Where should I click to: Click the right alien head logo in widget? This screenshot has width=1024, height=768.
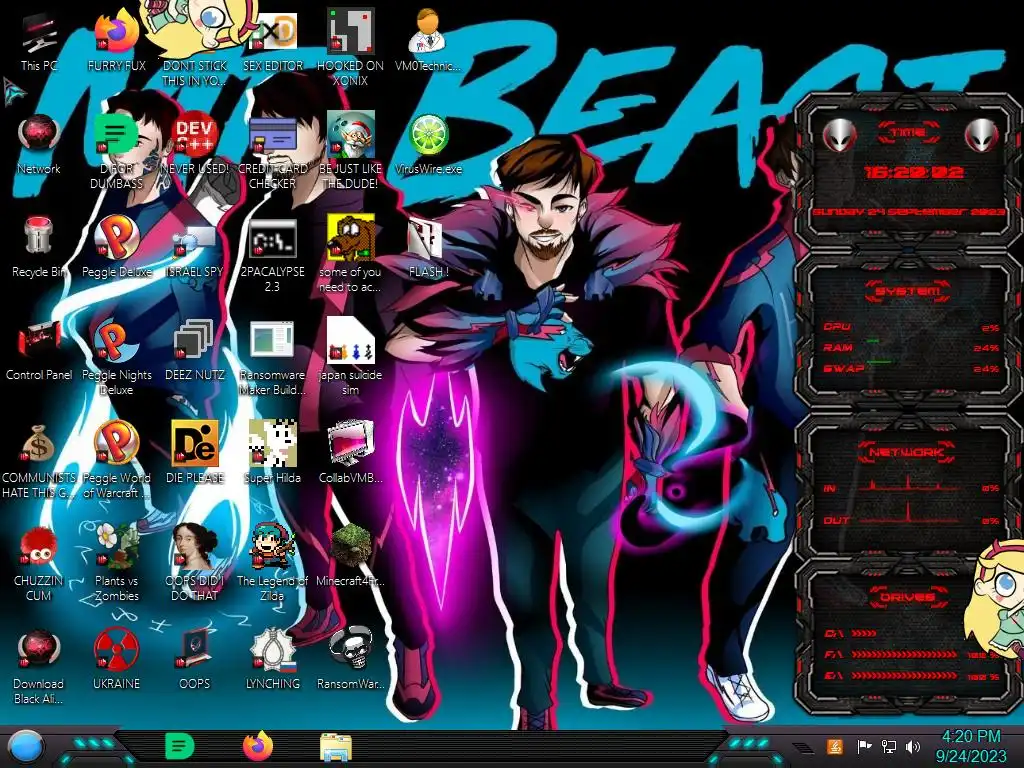pyautogui.click(x=982, y=135)
